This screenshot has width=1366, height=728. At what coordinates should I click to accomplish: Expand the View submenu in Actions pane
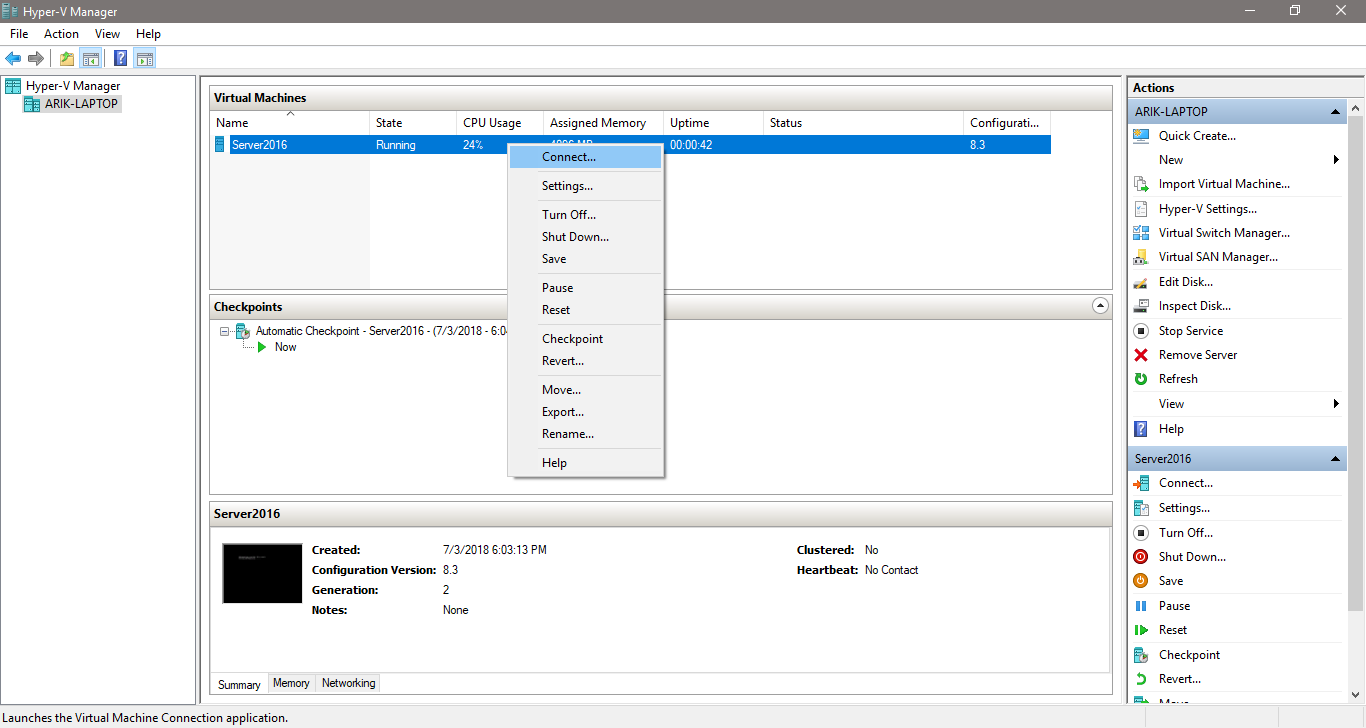click(1336, 404)
